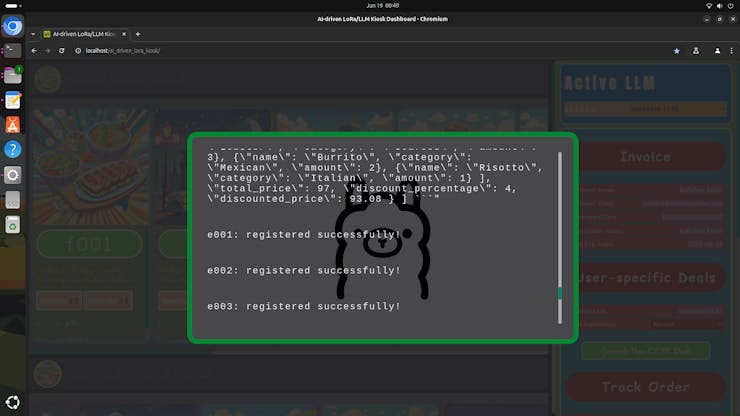
Task: Click the 'Active LLM' heading
Action: coord(609,83)
